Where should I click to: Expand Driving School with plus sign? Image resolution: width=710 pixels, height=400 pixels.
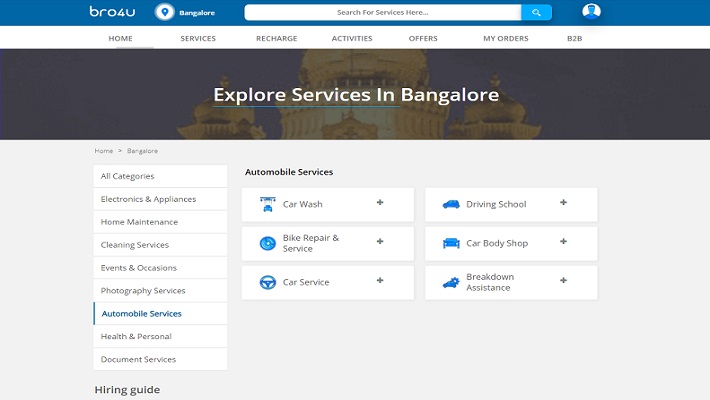click(563, 203)
